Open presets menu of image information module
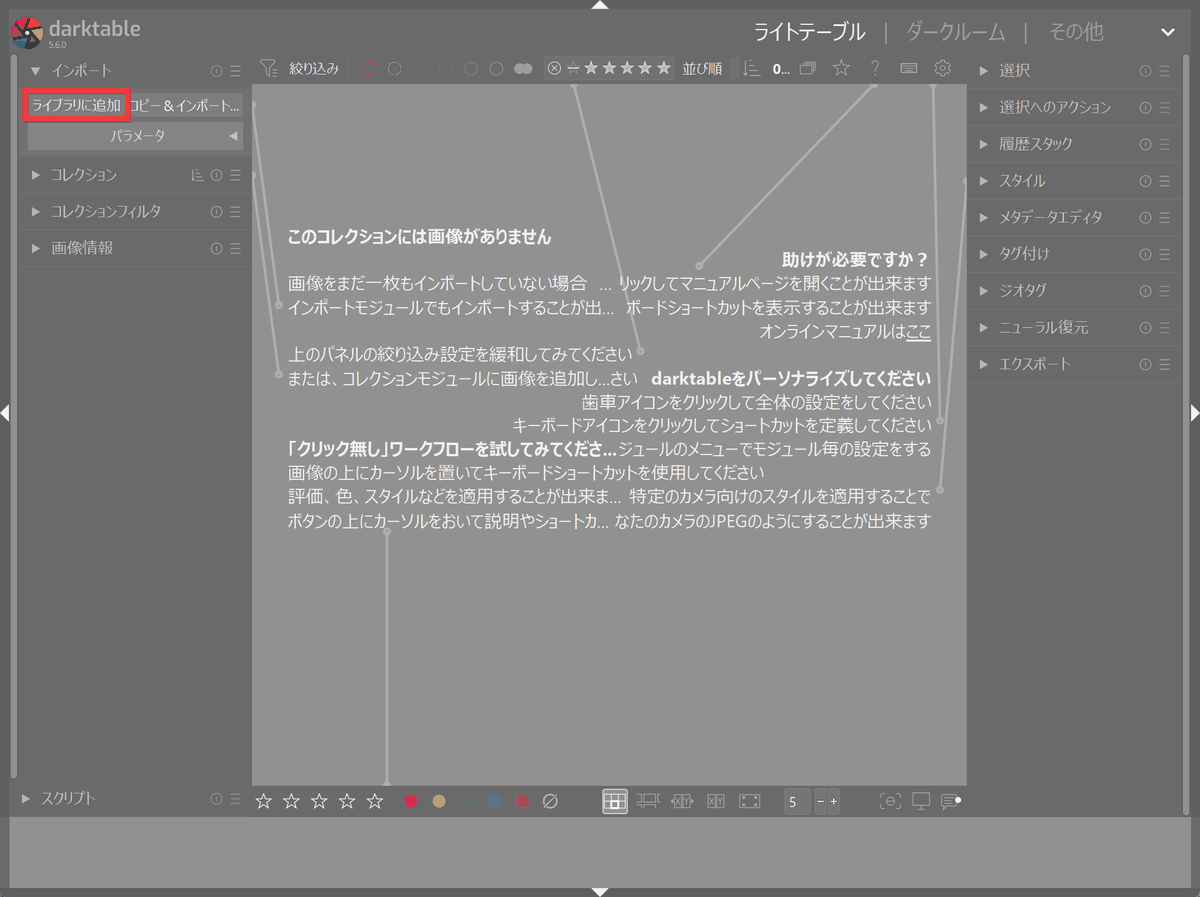 coord(235,248)
